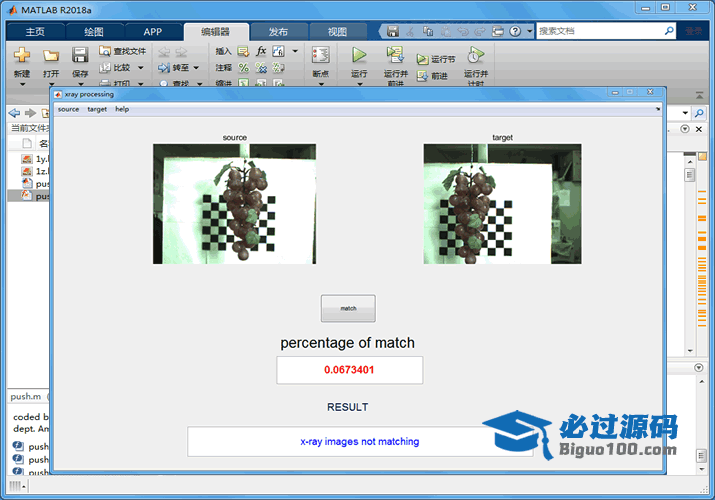Screen dimensions: 715x500
Task: Click the green 运行 (Run) arrow
Action: [x=359, y=55]
